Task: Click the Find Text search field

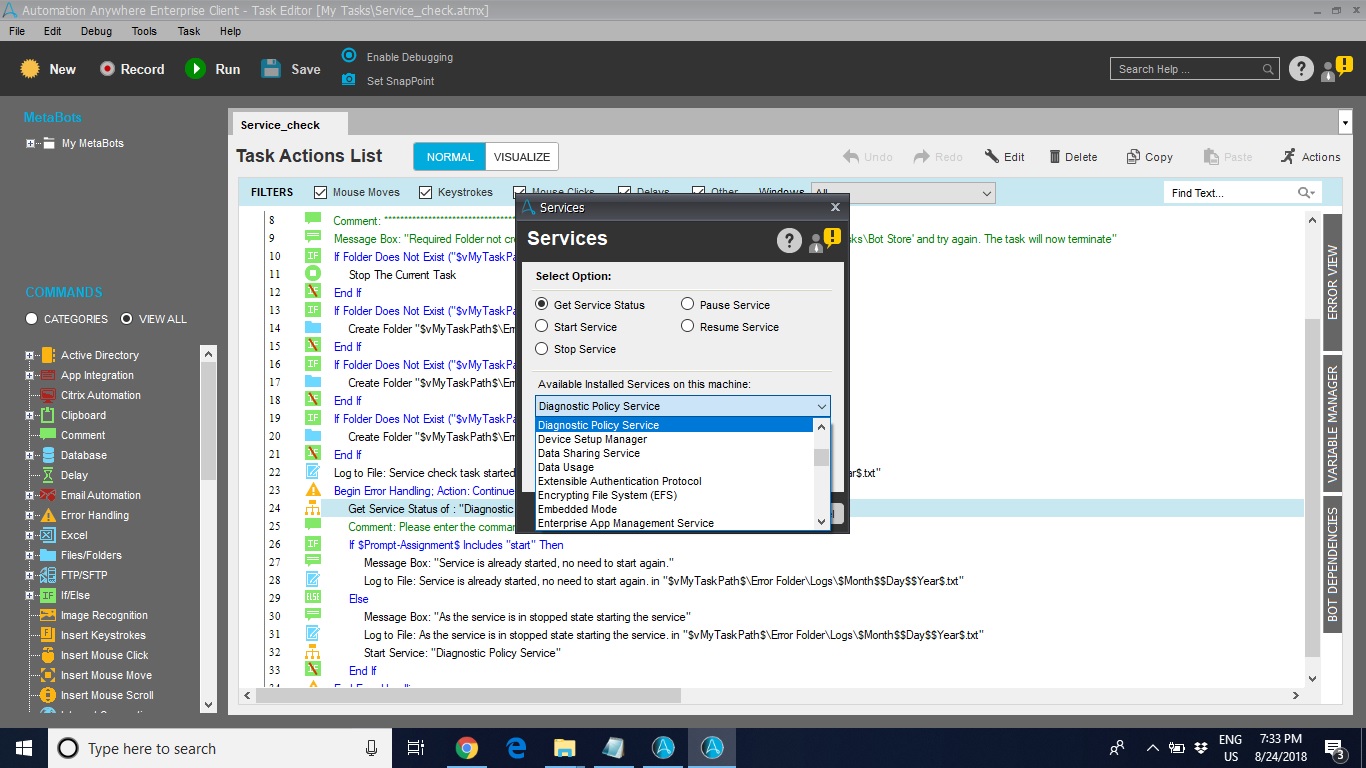Action: 1230,193
